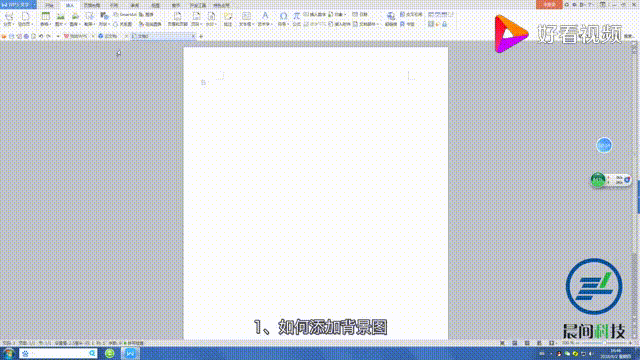Add a comment with the 批注 icon

(x=228, y=19)
